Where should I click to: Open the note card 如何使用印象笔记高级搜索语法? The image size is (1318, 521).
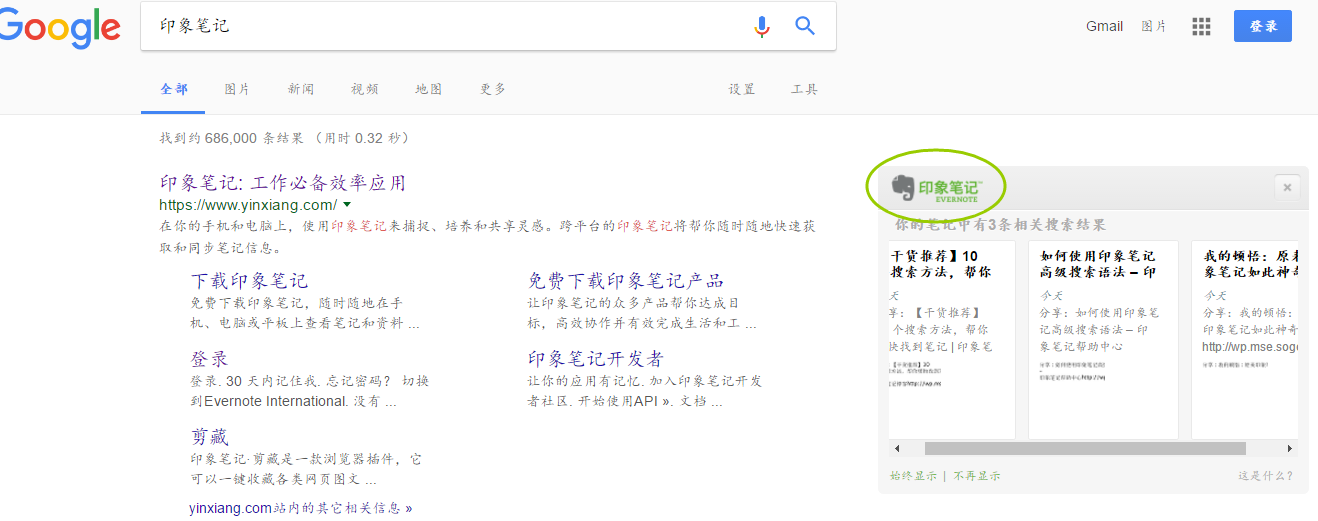1103,340
